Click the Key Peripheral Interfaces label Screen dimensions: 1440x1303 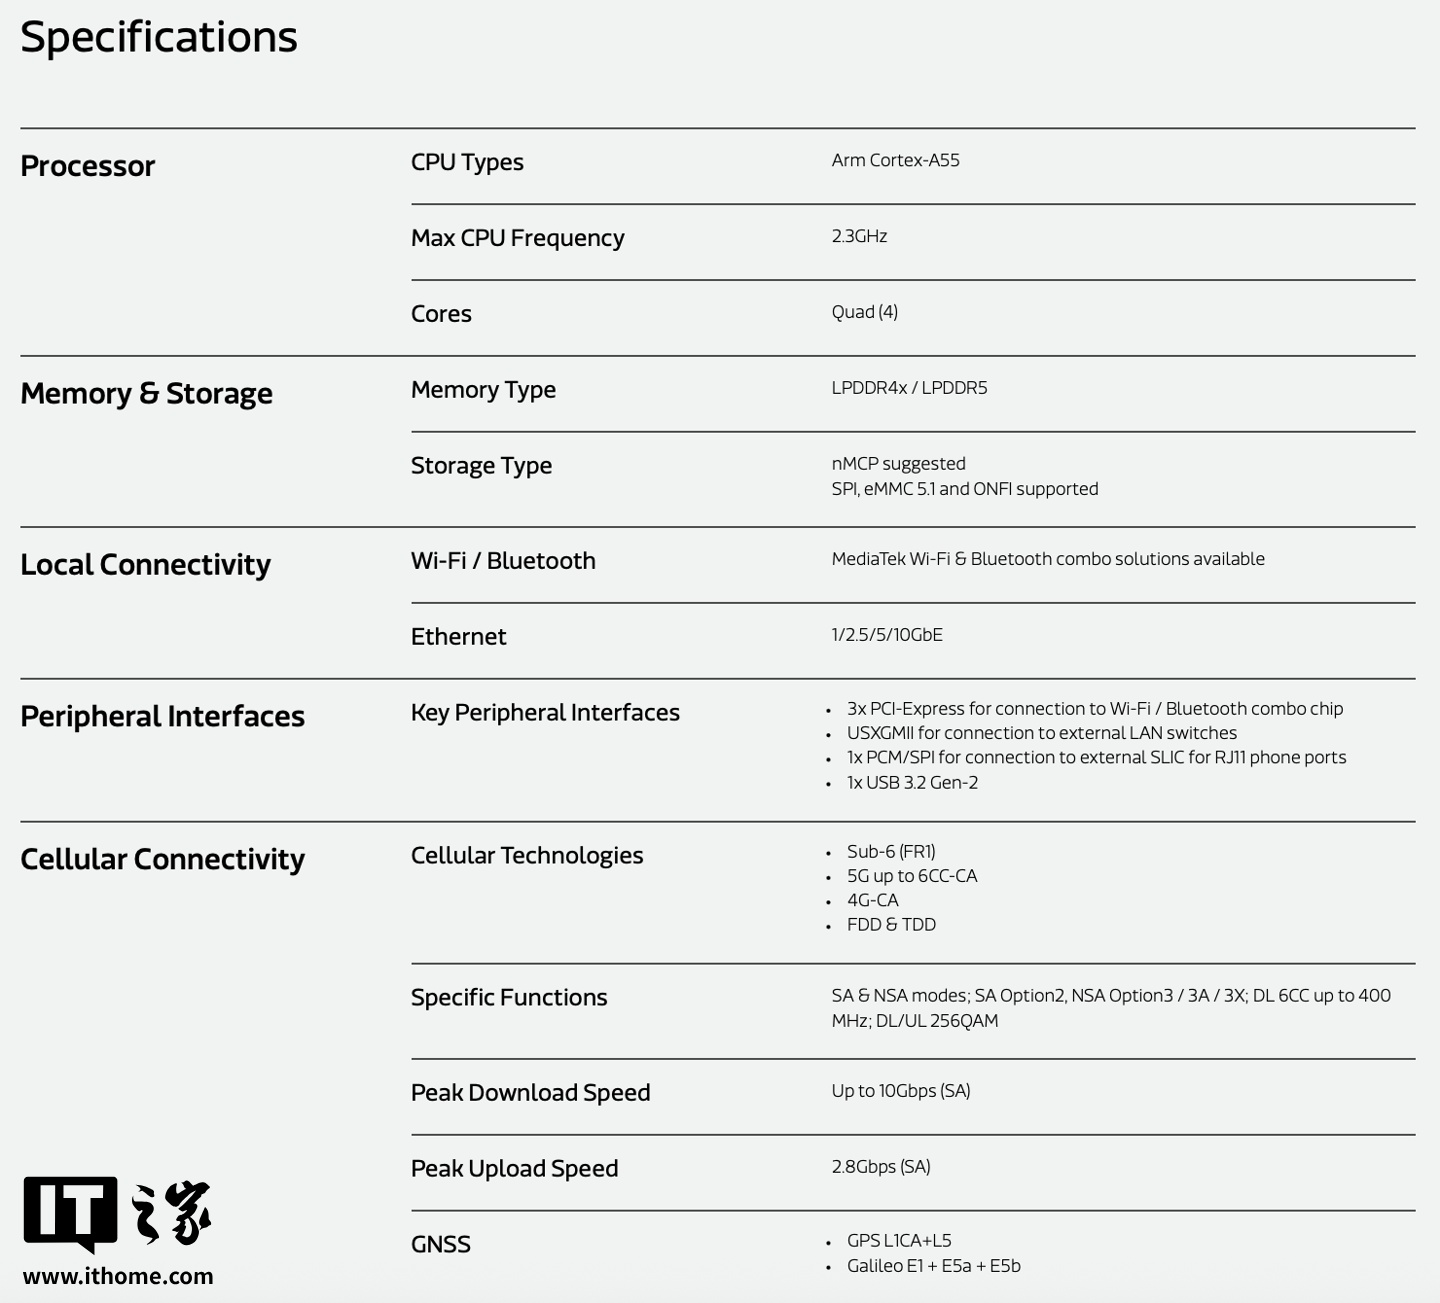[x=545, y=713]
